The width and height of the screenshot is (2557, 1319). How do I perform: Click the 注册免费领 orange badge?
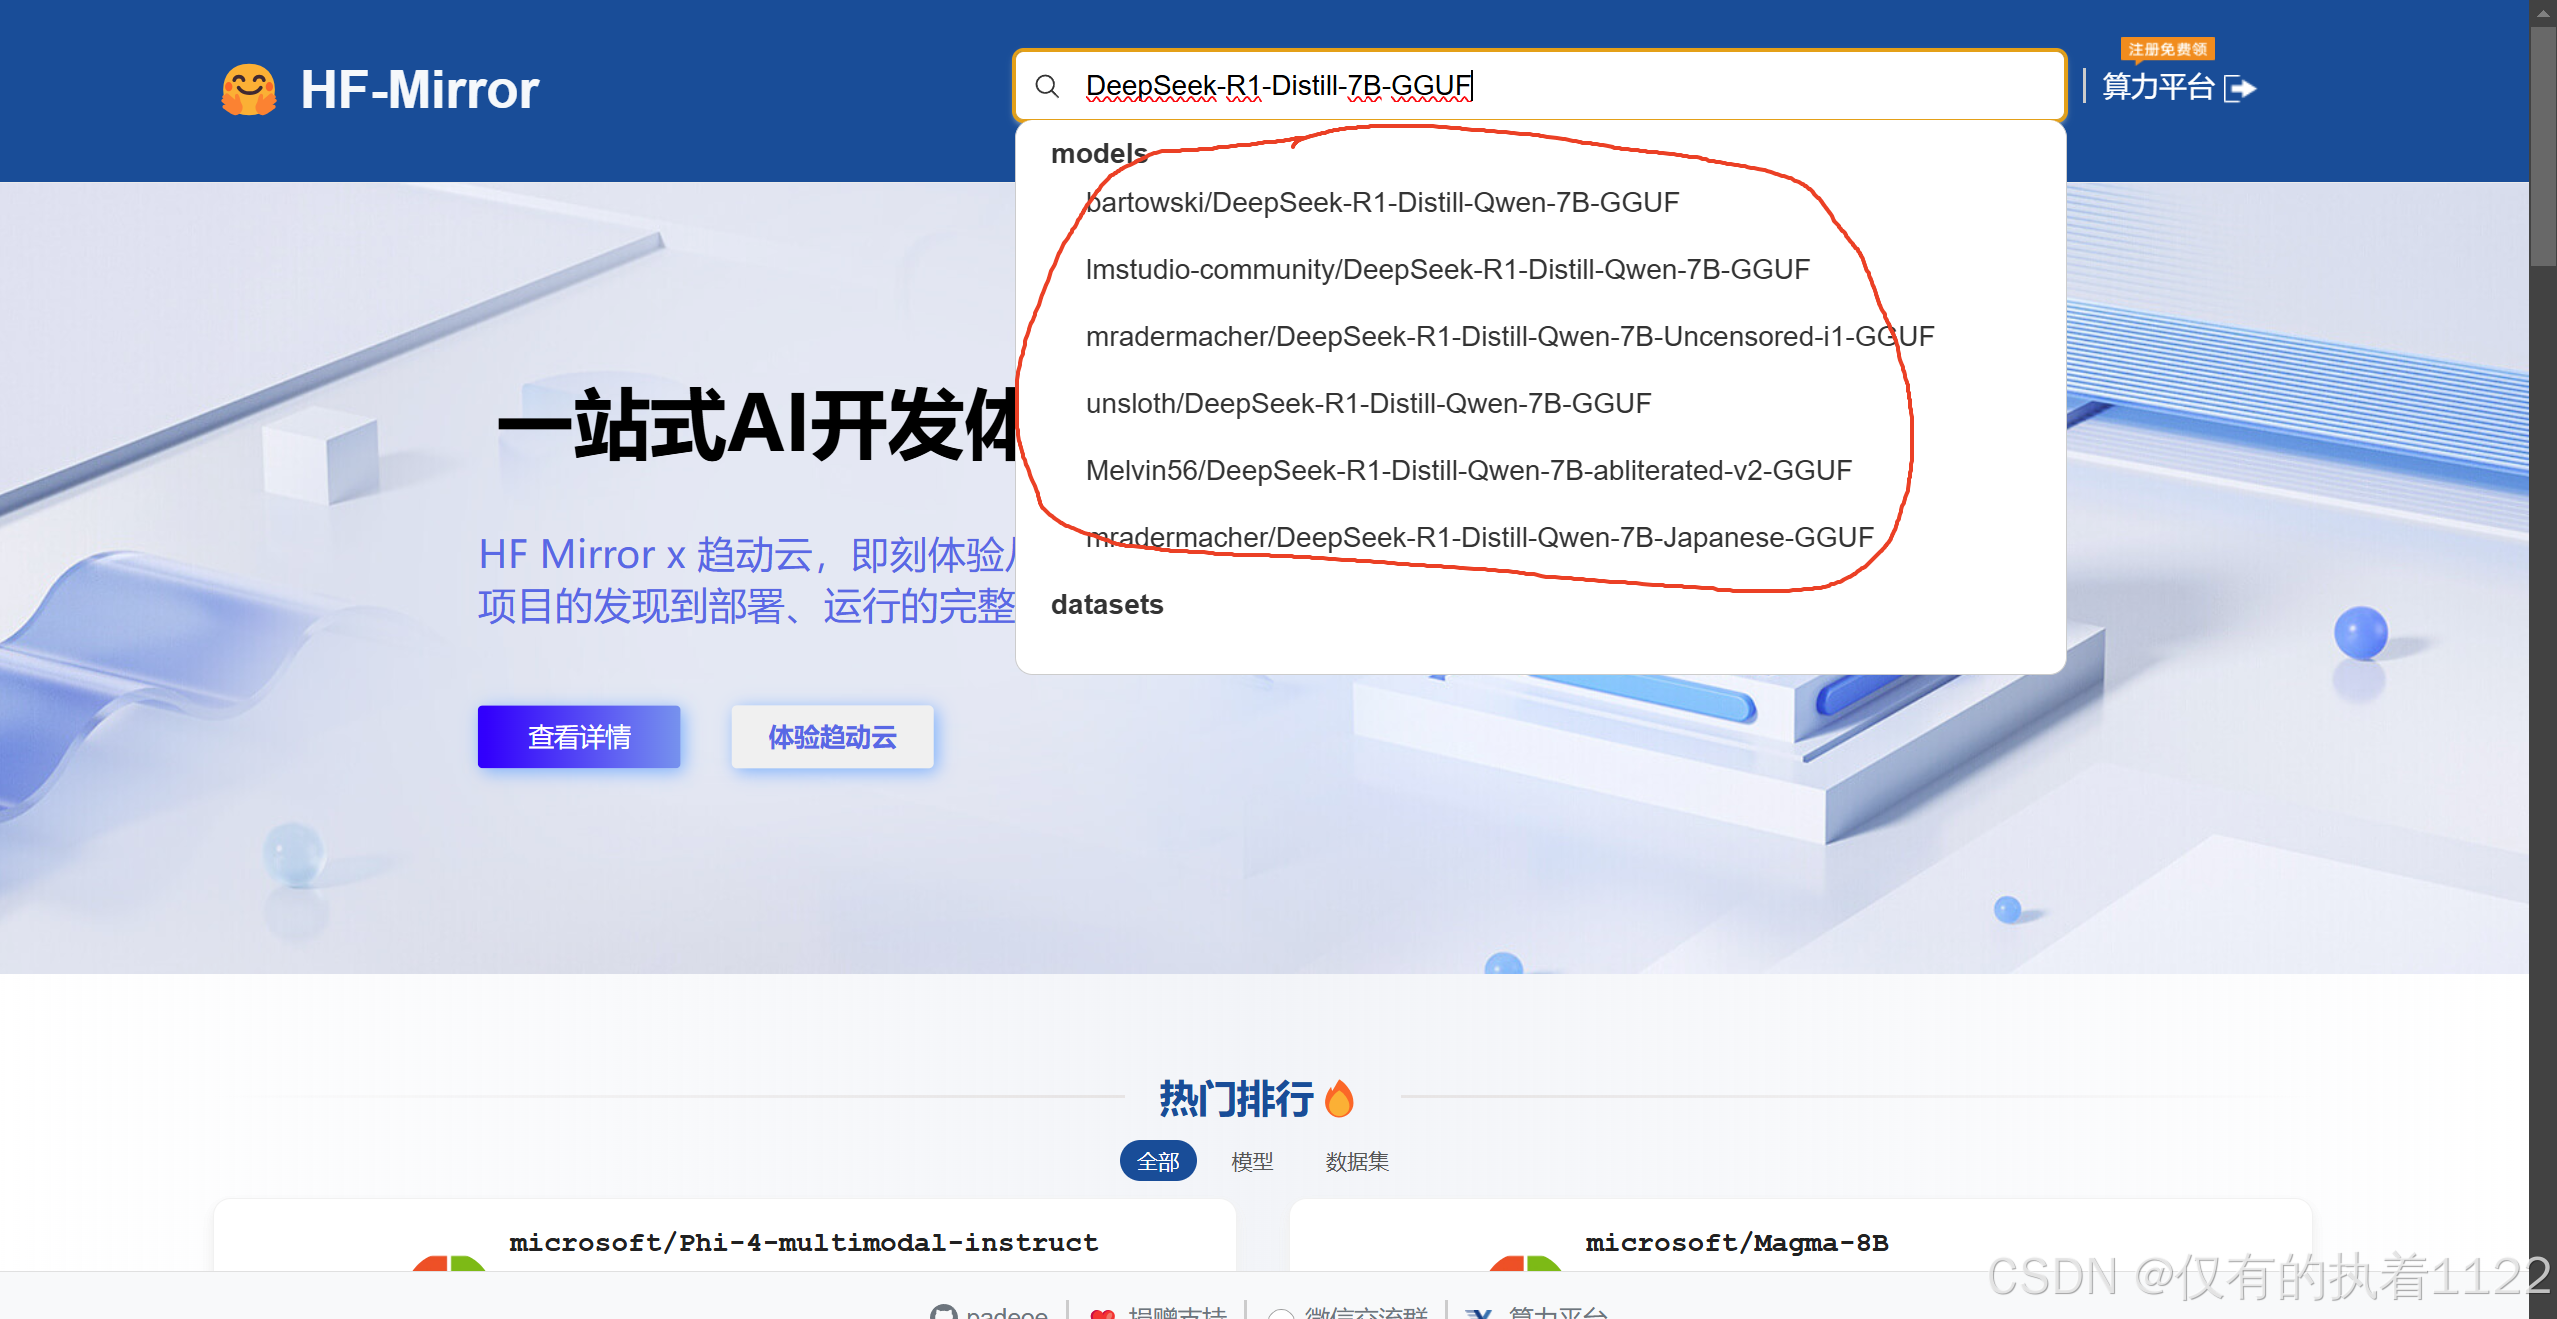pyautogui.click(x=2167, y=49)
